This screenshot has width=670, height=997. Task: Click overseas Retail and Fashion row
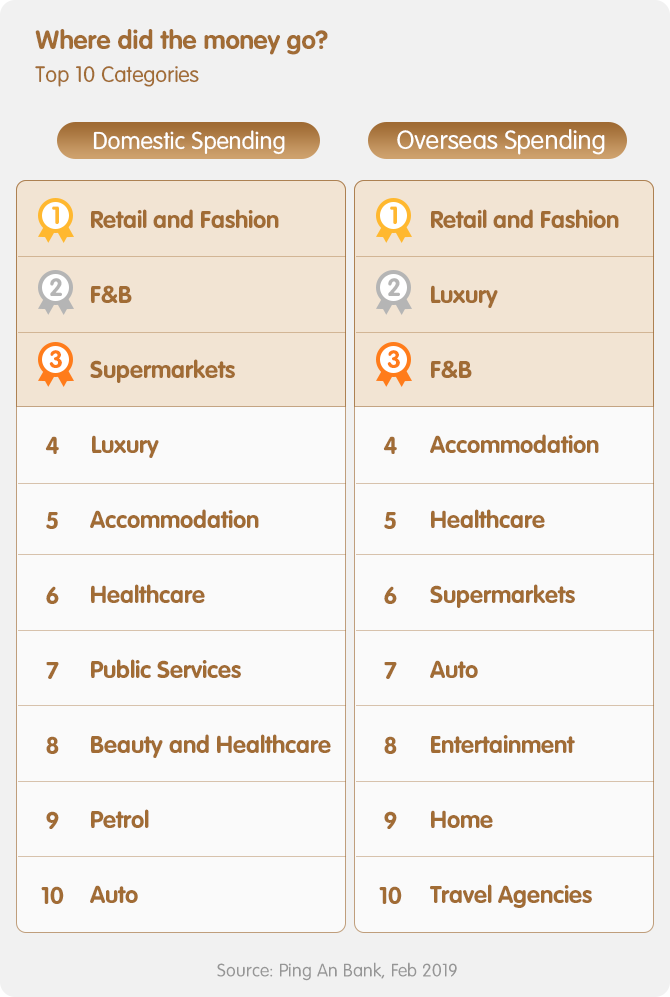[x=504, y=219]
